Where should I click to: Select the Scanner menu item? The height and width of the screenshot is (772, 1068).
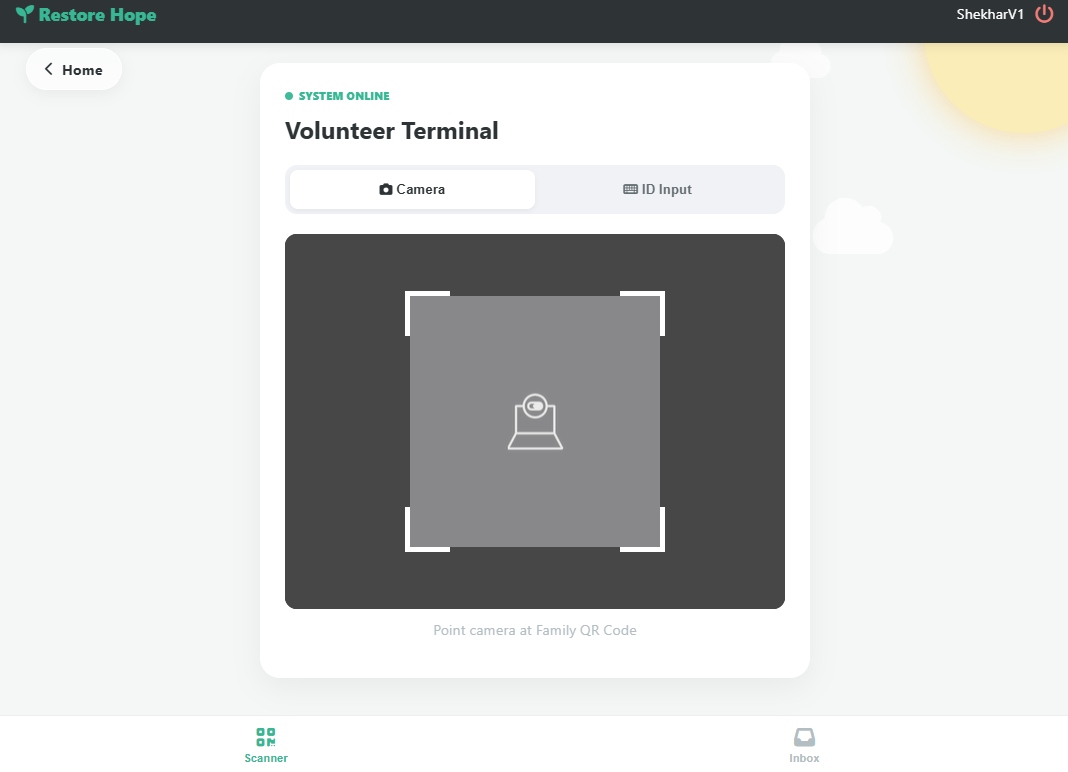pos(265,745)
